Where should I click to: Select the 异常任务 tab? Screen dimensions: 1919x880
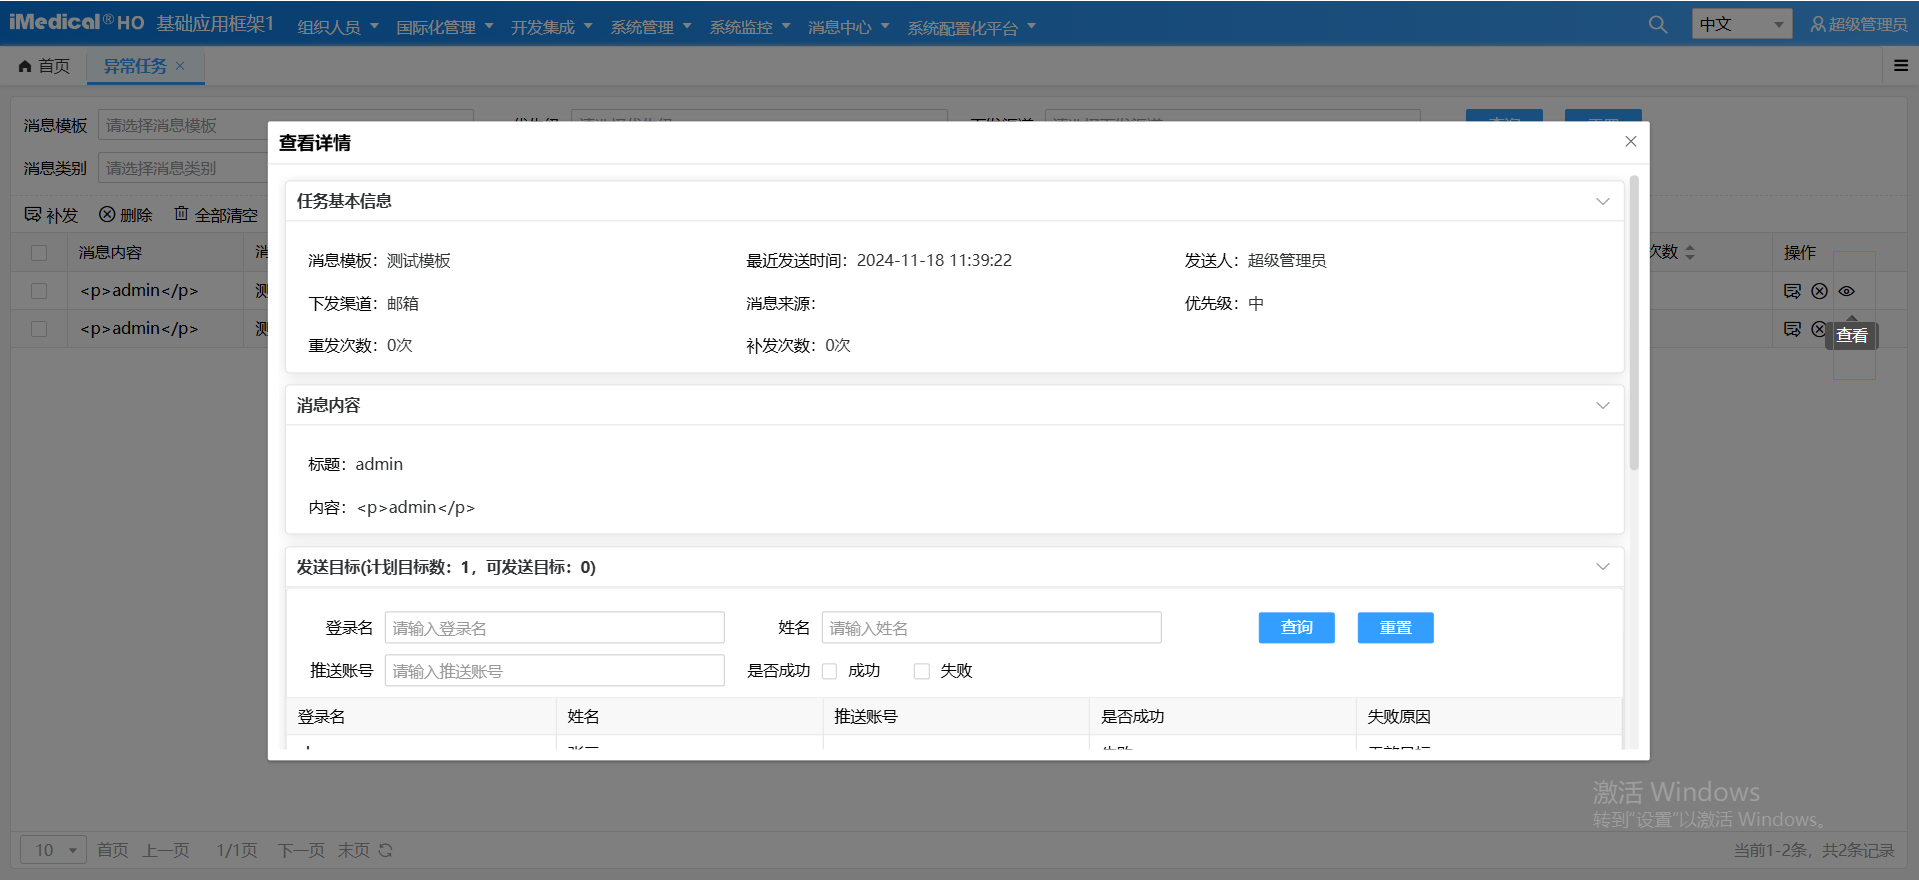point(135,66)
